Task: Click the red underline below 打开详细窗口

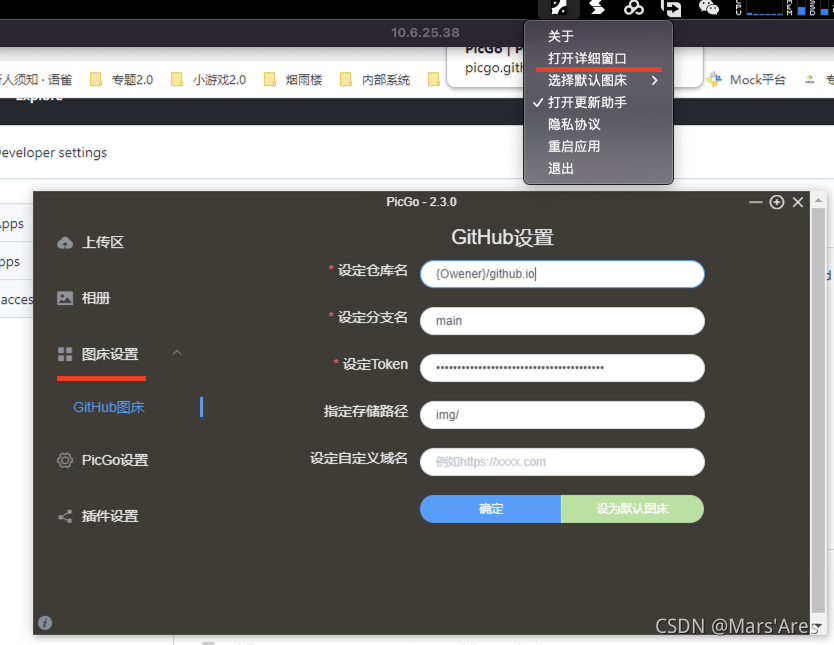Action: point(598,68)
